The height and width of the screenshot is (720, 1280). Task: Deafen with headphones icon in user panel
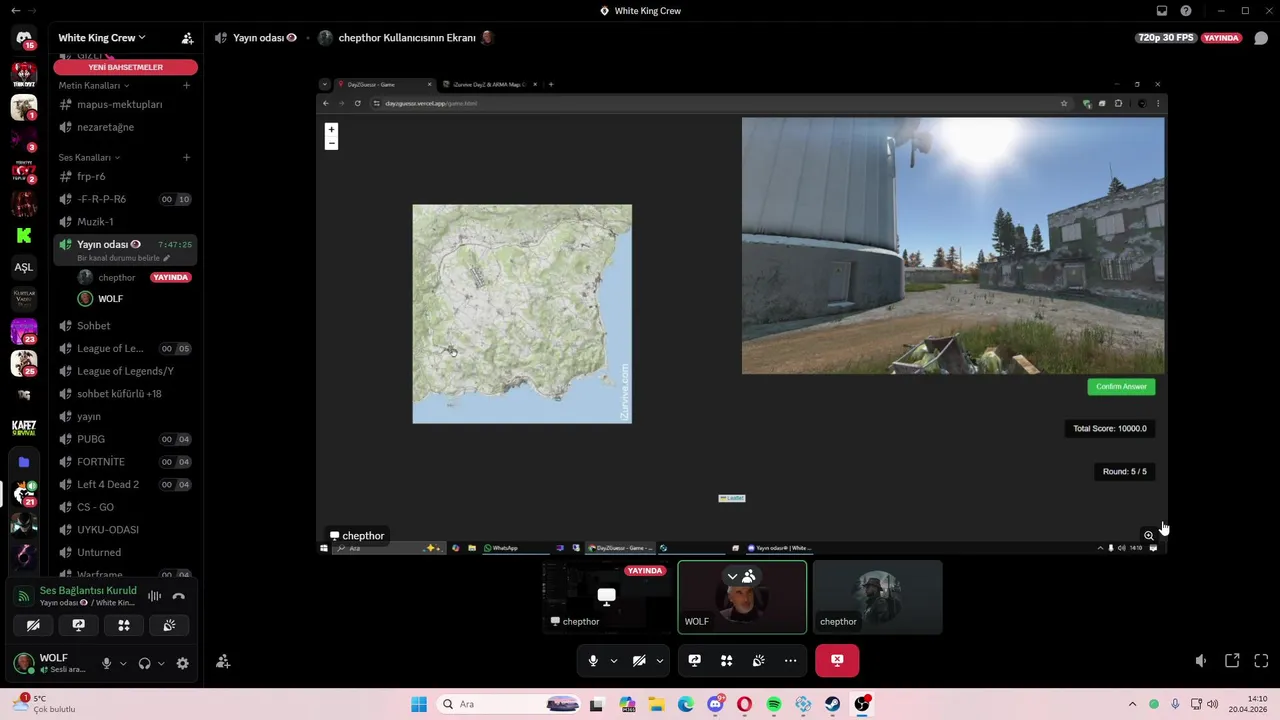(144, 663)
